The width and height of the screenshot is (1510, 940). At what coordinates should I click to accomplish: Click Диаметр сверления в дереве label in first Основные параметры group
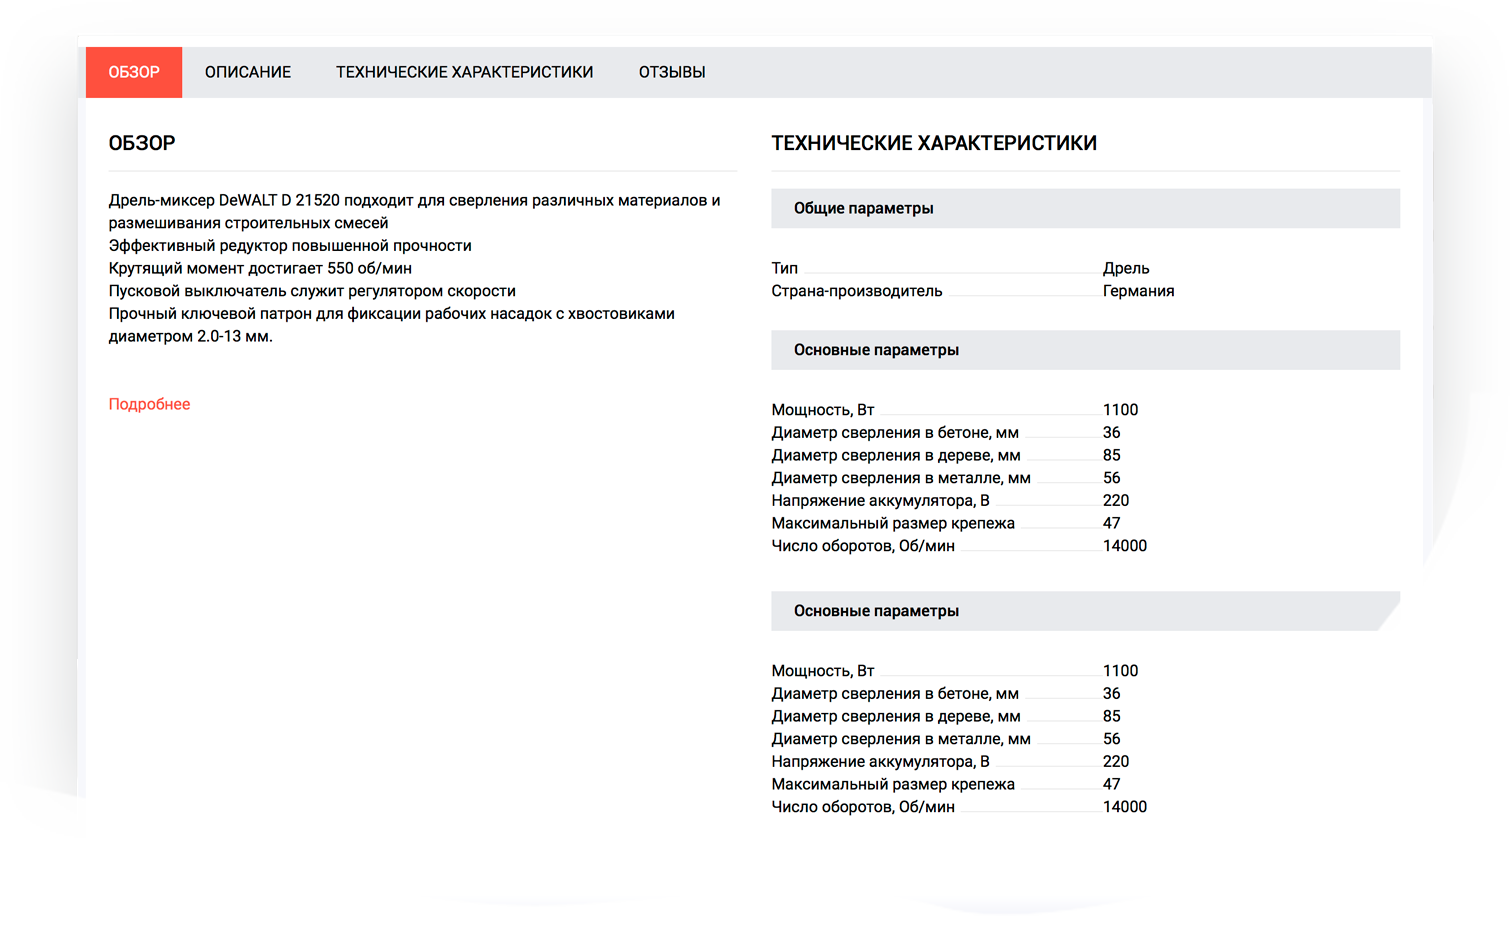(896, 455)
